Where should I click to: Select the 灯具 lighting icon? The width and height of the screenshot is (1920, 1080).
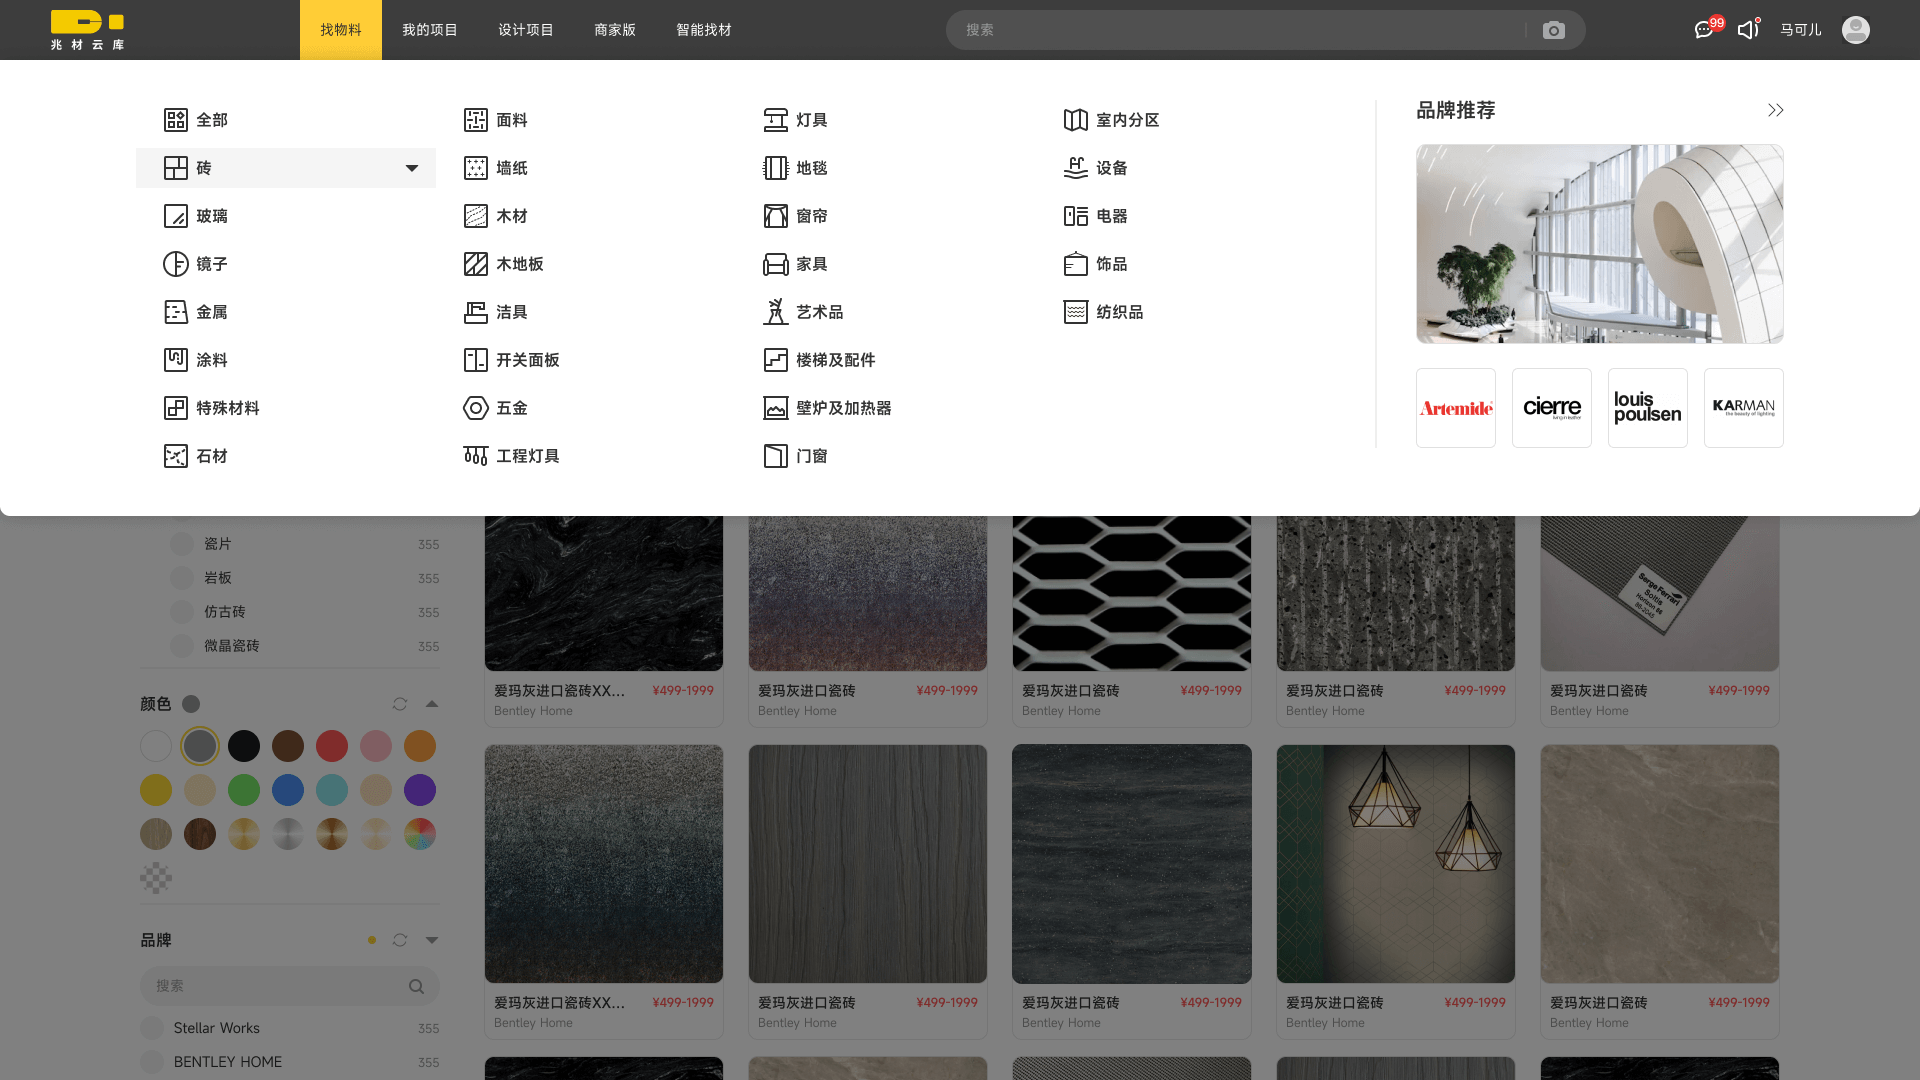pos(776,120)
